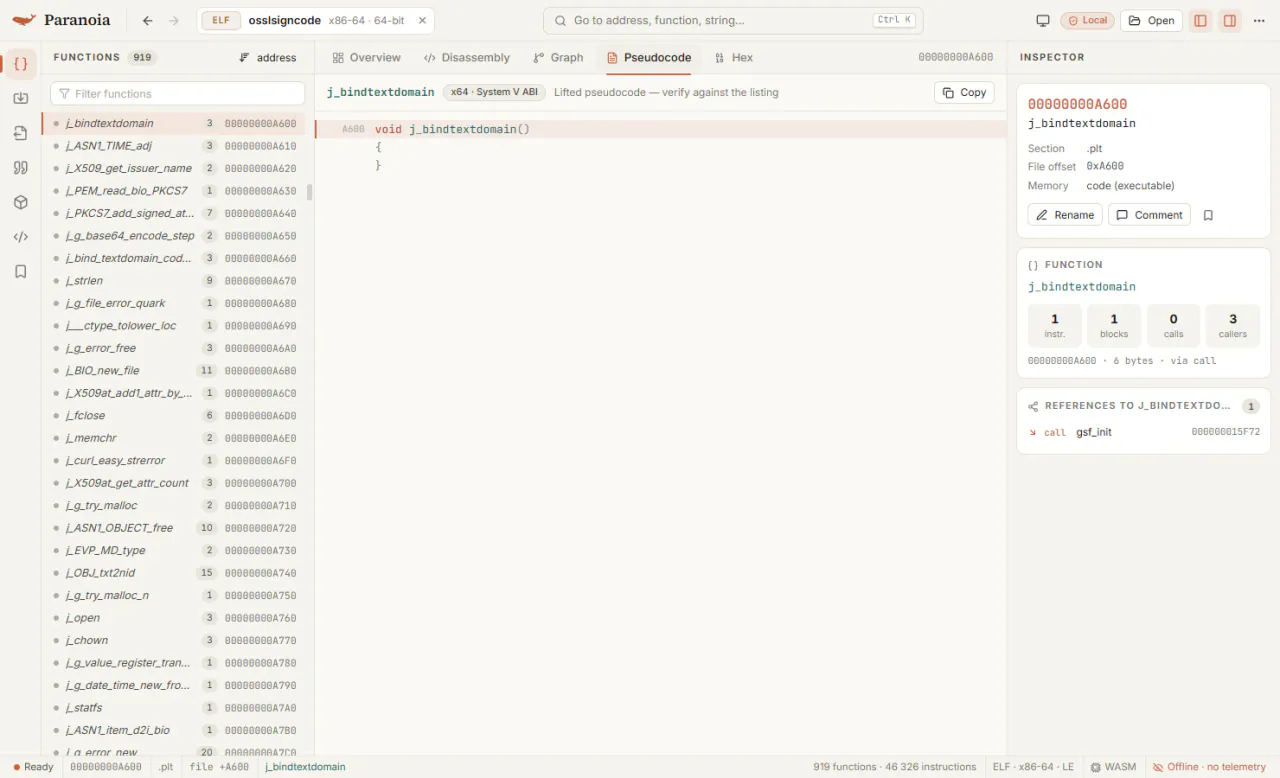Copy the pseudocode with Copy button

(964, 92)
